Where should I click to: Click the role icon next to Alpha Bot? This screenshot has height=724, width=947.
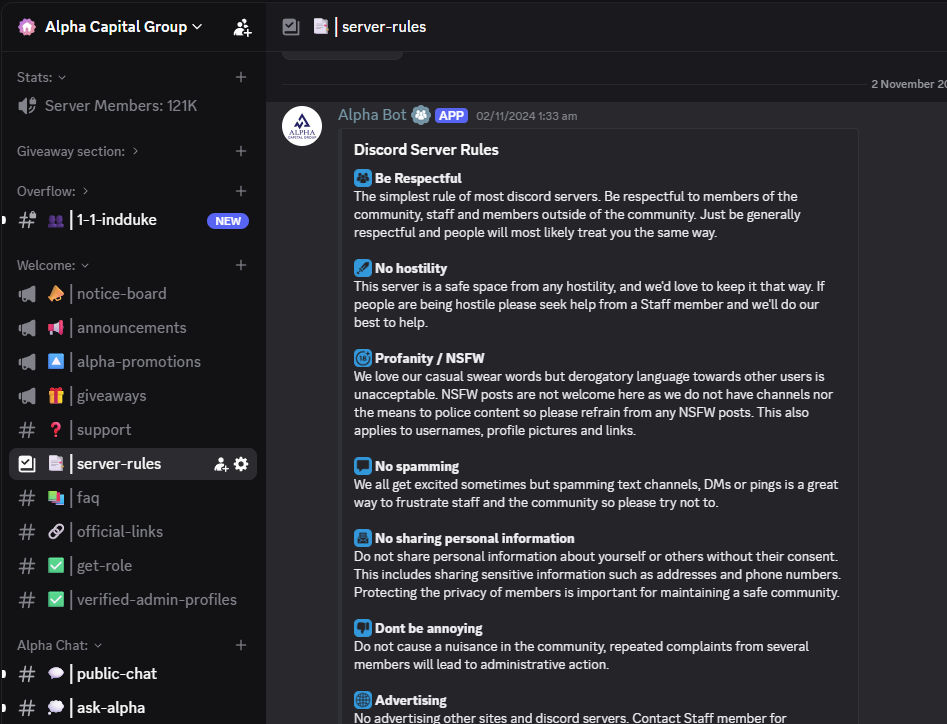421,115
